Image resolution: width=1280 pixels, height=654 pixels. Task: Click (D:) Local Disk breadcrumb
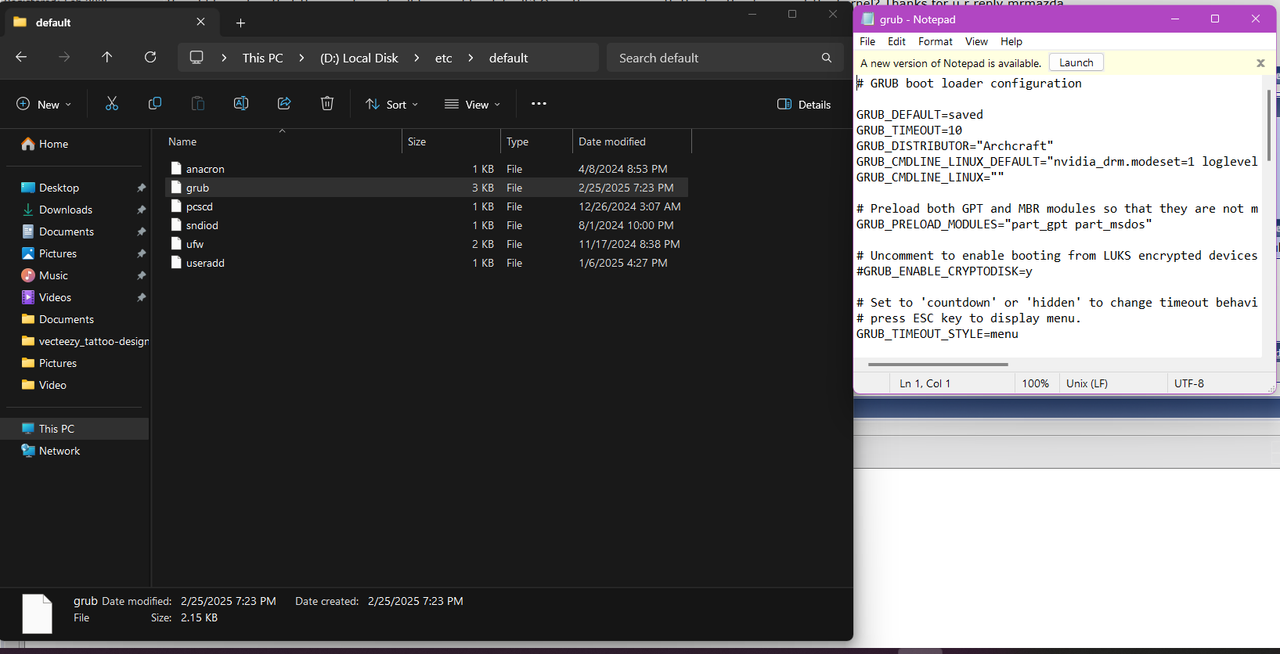tap(359, 58)
